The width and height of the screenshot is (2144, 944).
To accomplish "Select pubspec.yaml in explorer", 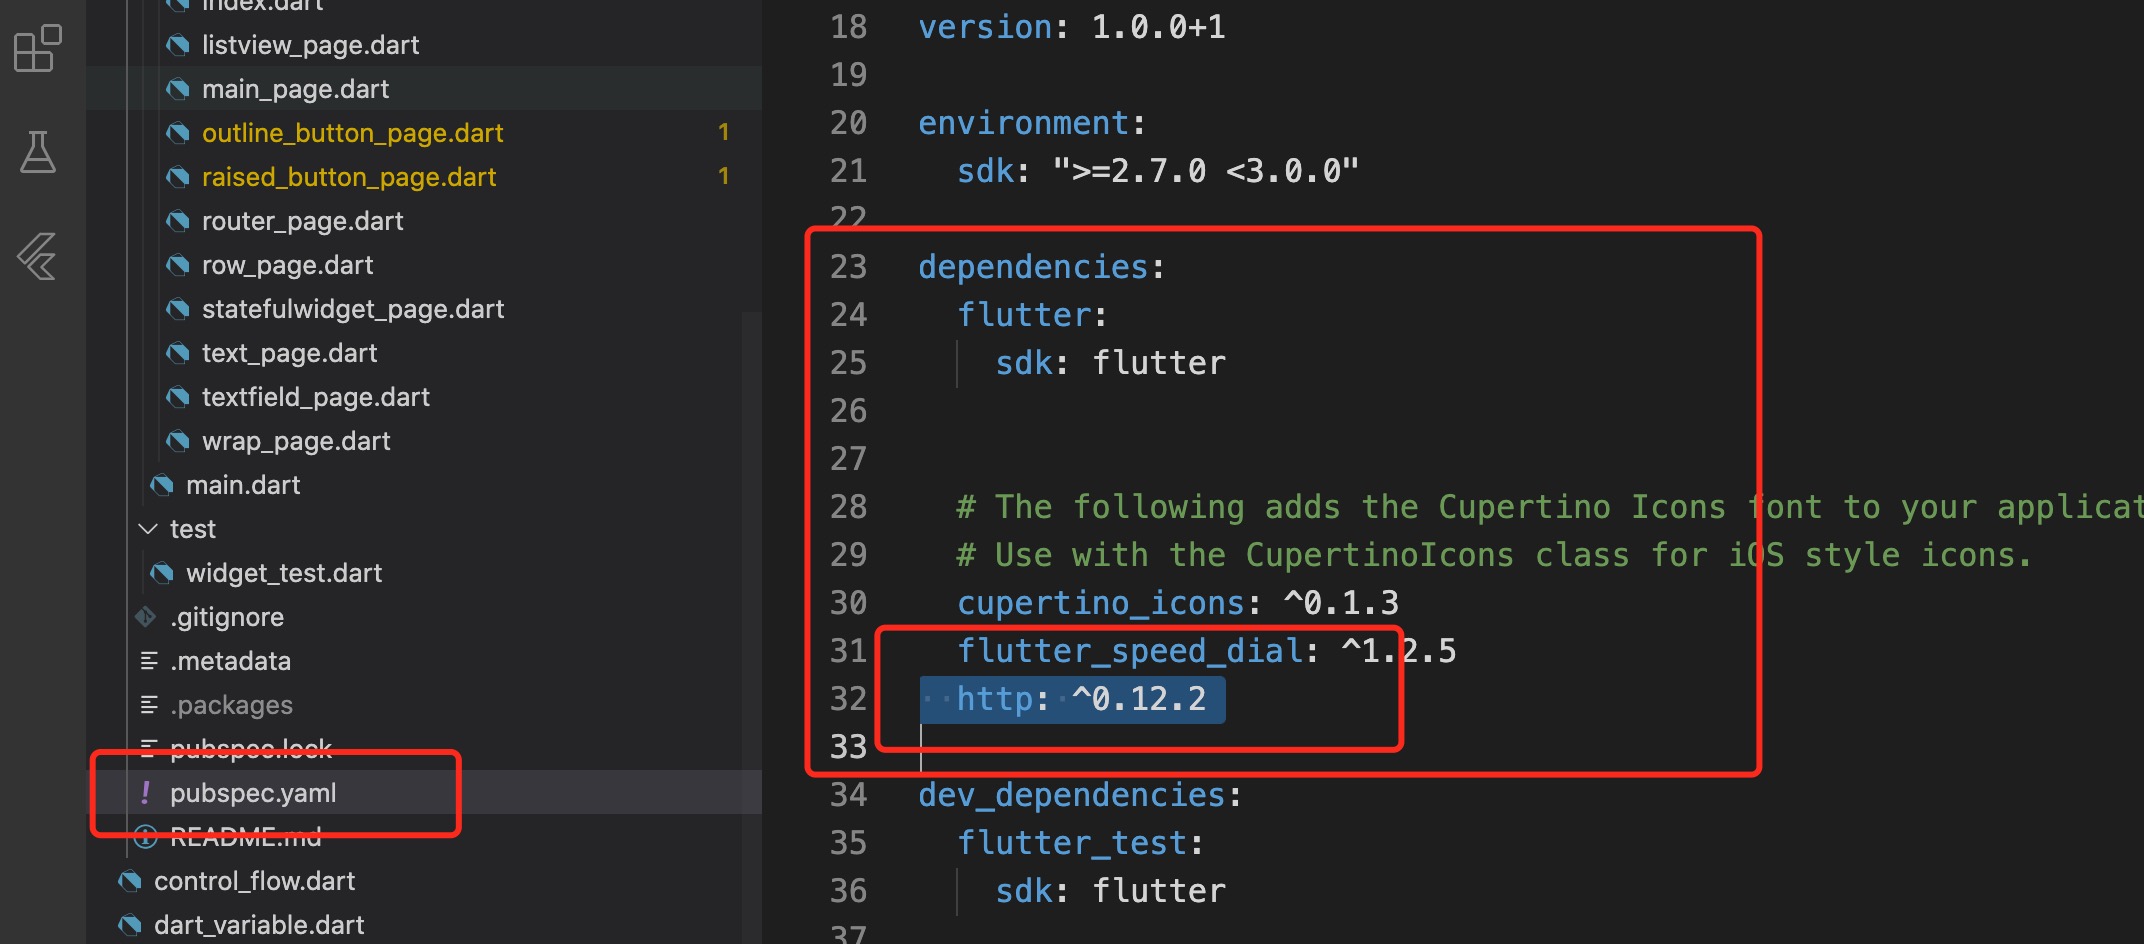I will [253, 793].
